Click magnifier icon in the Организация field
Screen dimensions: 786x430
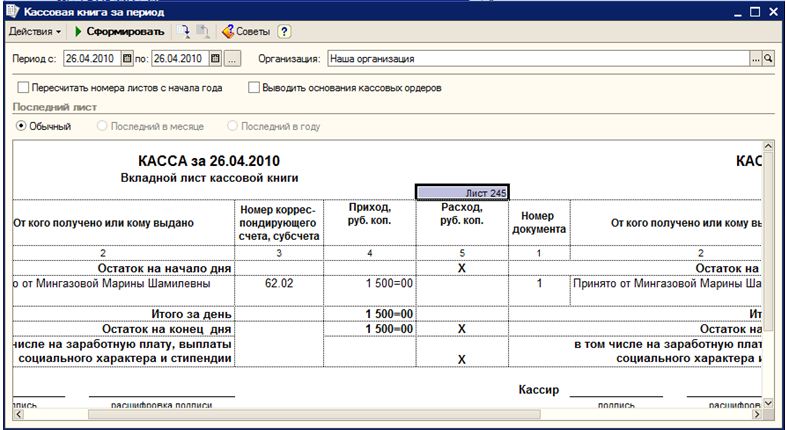coord(768,59)
